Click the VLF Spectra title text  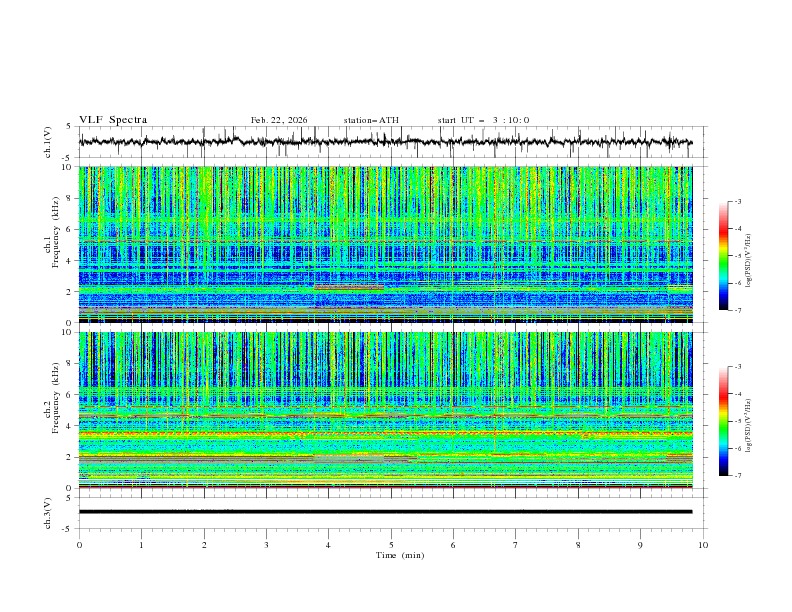pos(113,120)
